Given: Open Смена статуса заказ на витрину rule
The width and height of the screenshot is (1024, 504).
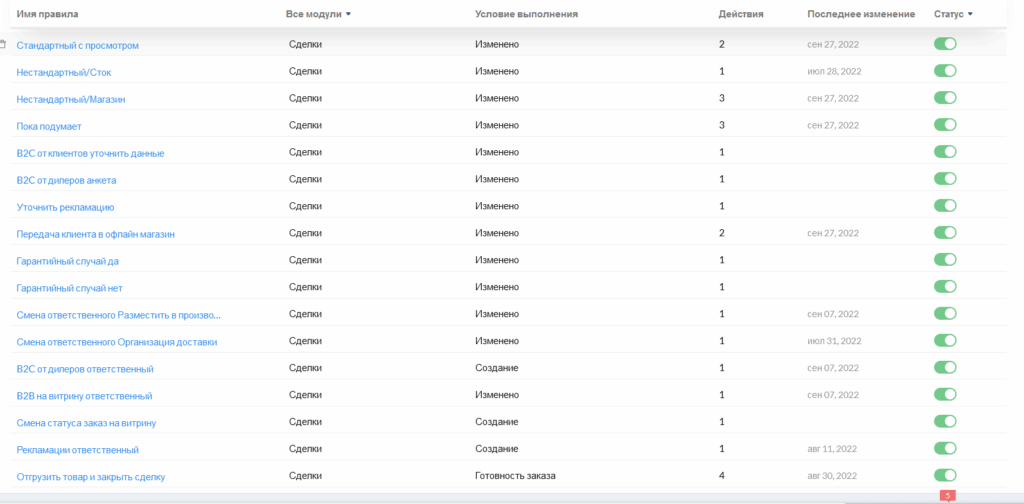Looking at the screenshot, I should click(86, 423).
